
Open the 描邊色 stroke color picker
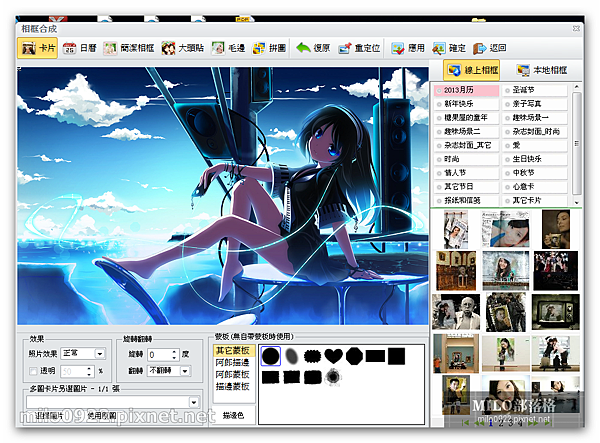coord(233,415)
